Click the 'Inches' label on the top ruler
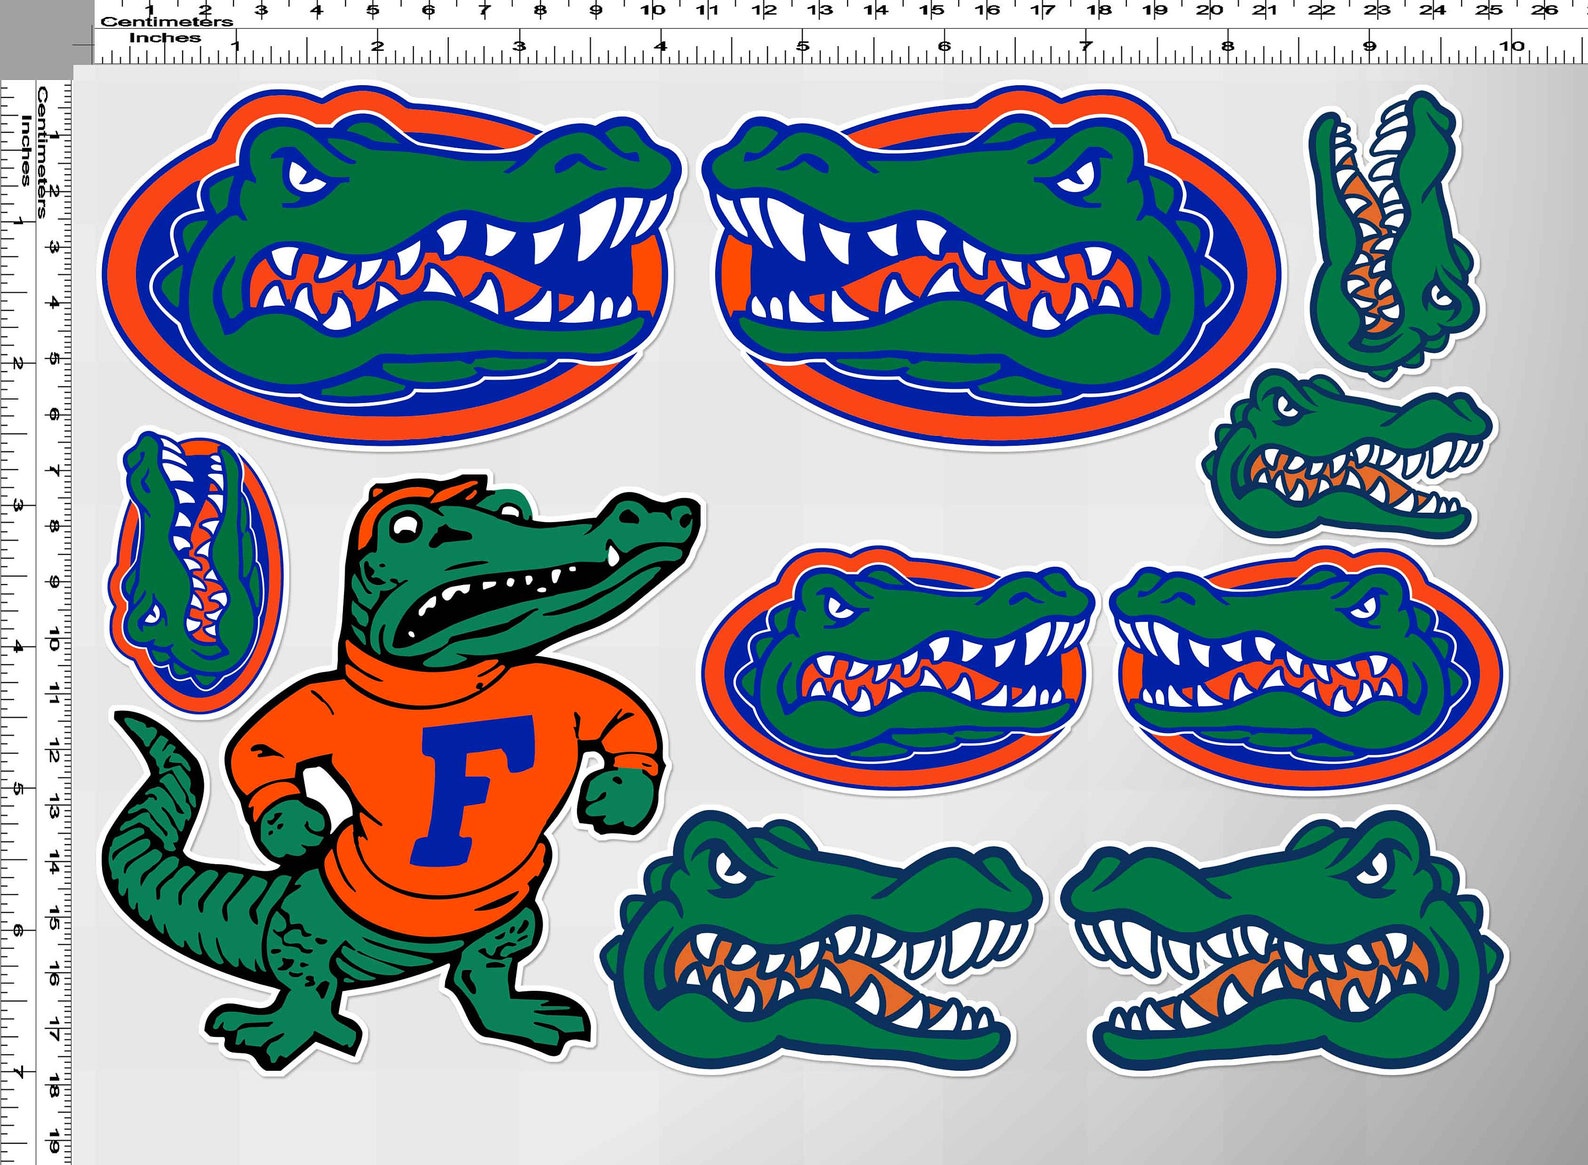1588x1165 pixels. (165, 38)
